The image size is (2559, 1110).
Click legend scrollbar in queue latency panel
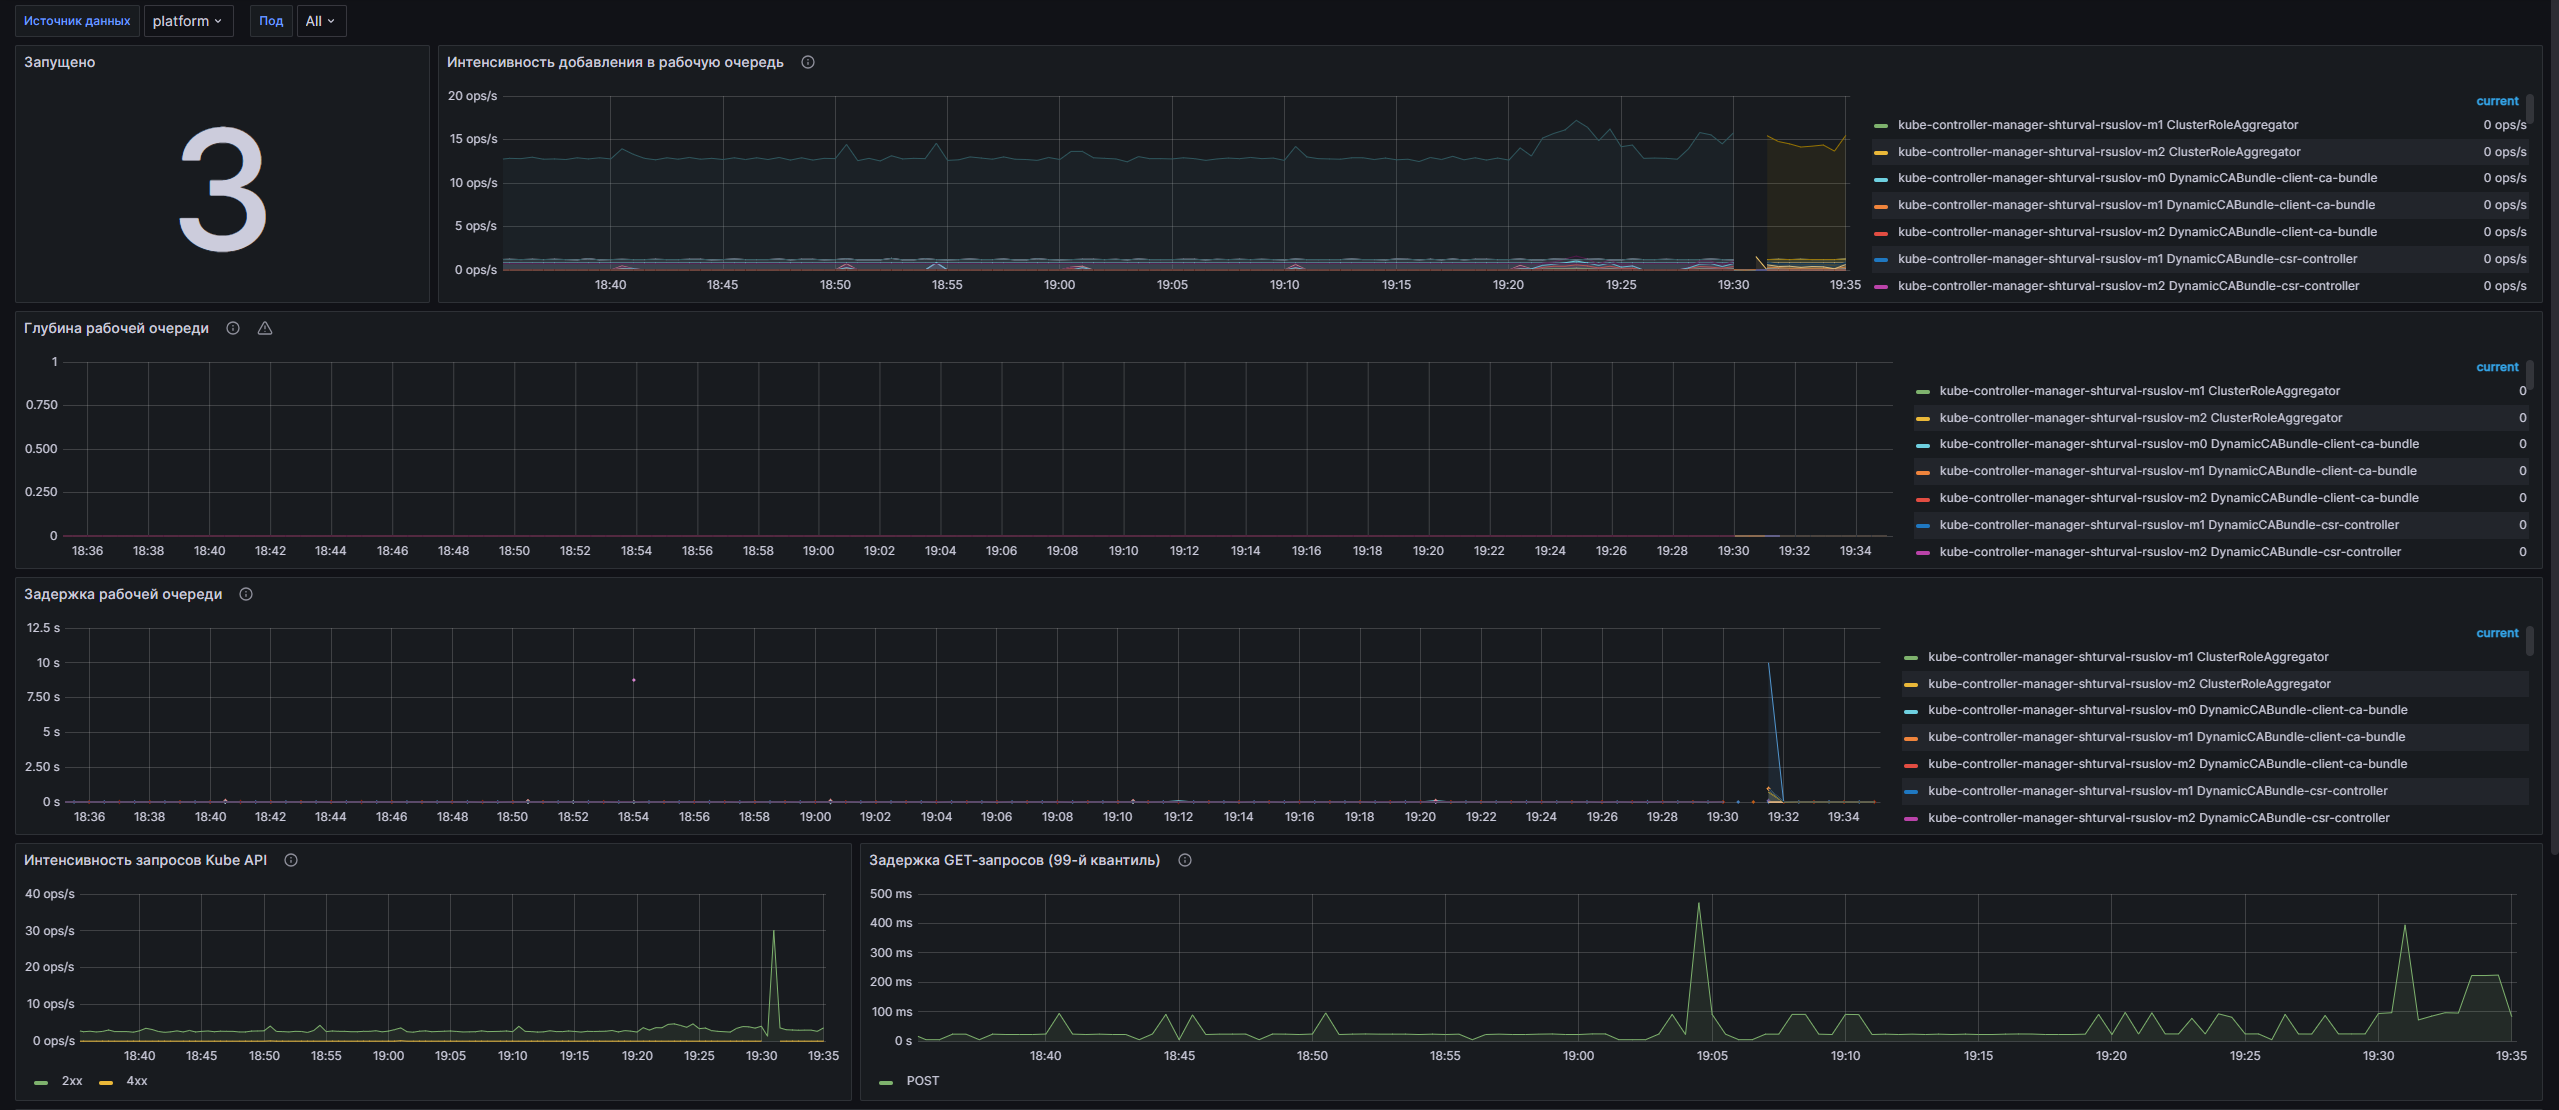pos(2530,640)
